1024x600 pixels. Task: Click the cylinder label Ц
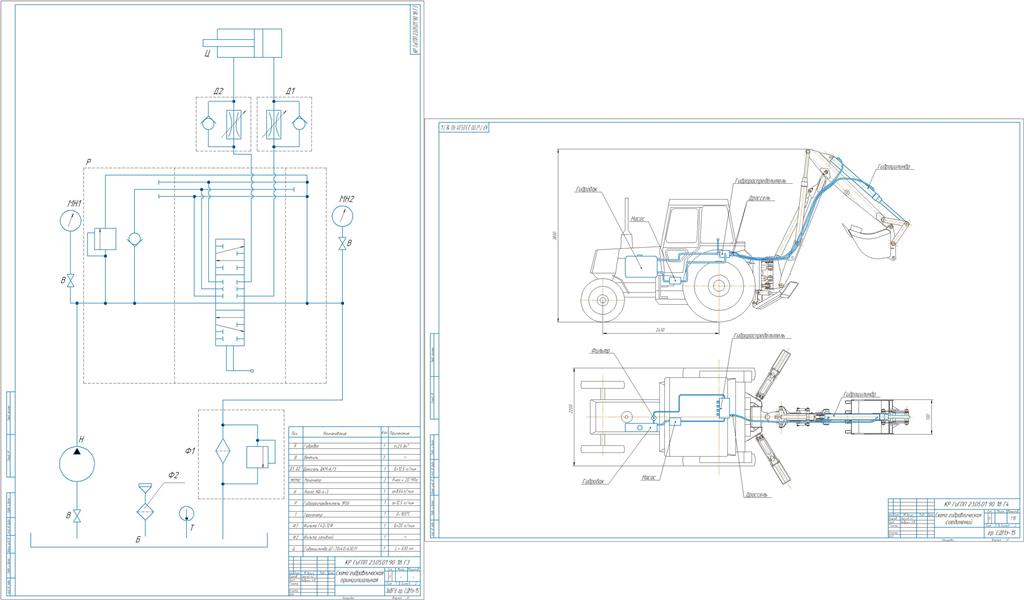point(206,54)
